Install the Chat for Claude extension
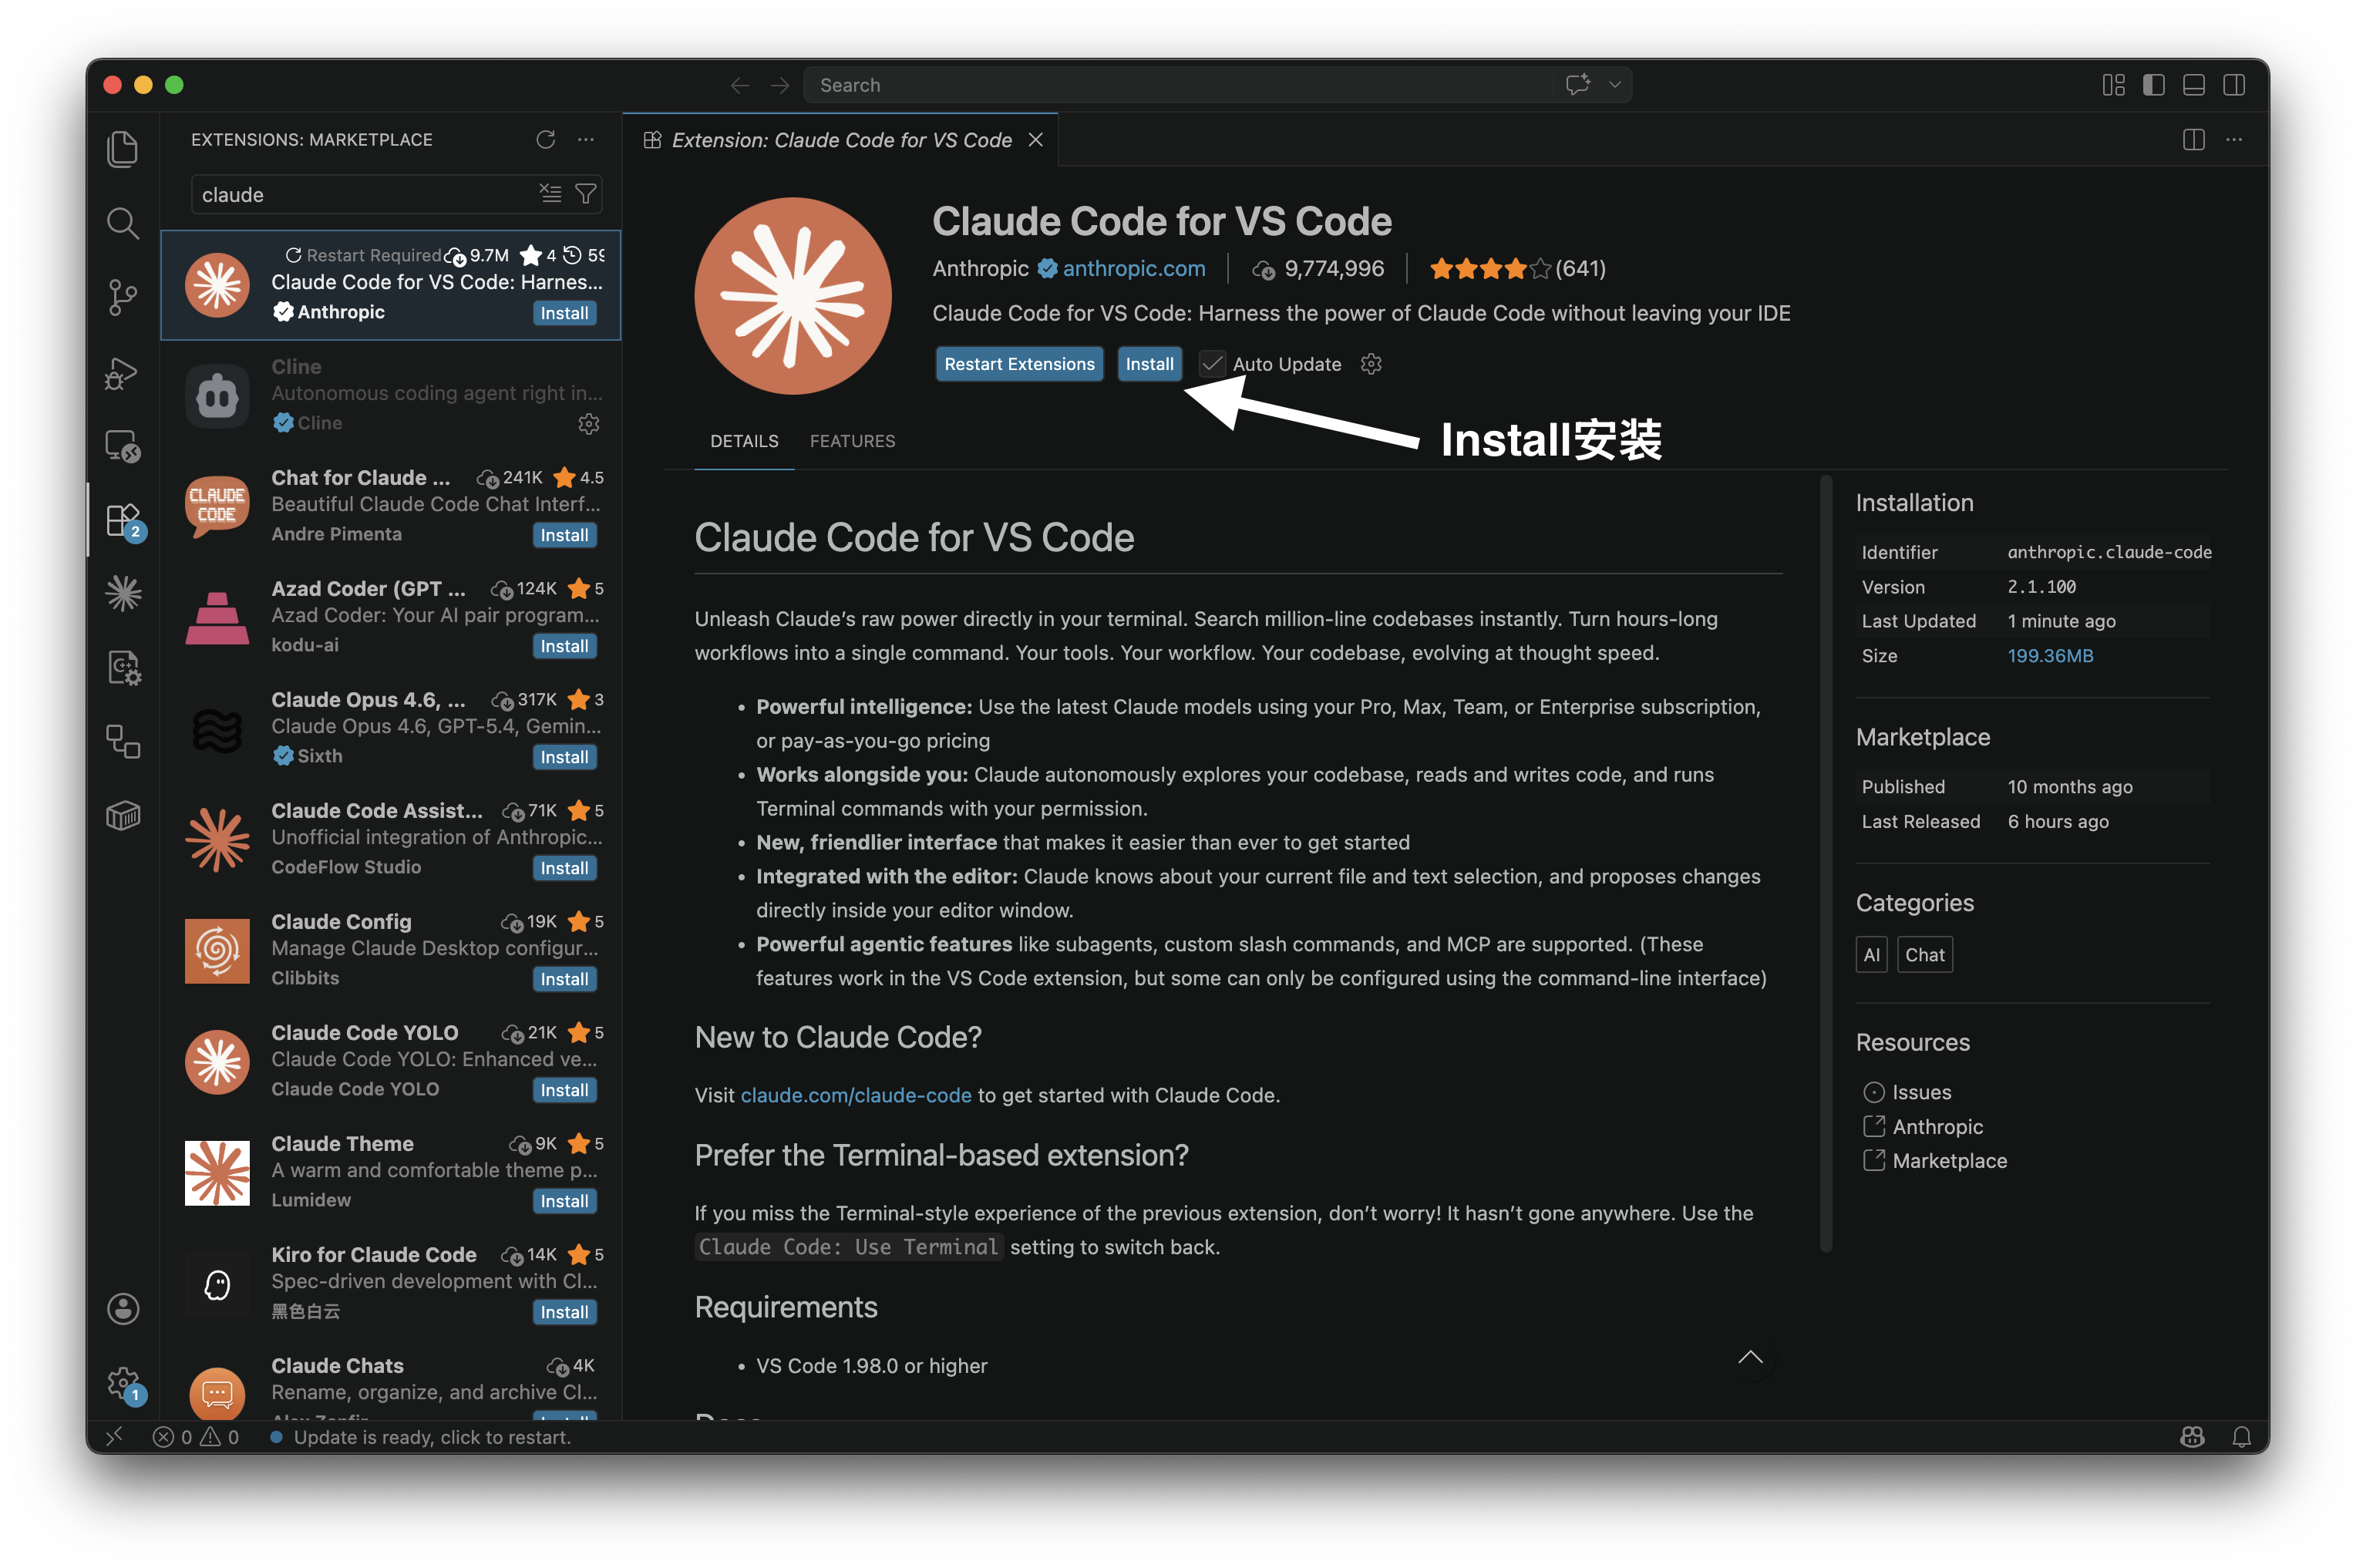Image resolution: width=2356 pixels, height=1568 pixels. pyautogui.click(x=564, y=535)
